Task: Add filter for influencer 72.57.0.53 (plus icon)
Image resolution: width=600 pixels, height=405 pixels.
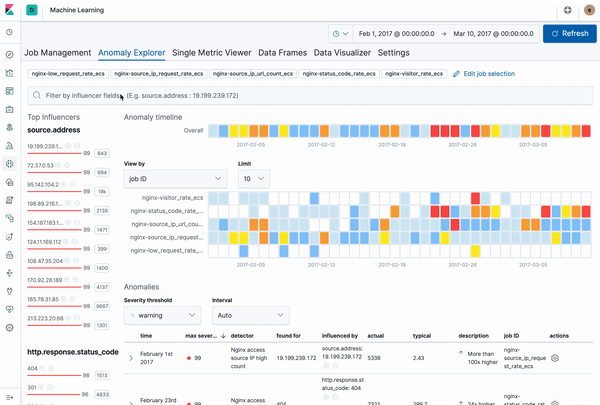Action: pyautogui.click(x=58, y=165)
